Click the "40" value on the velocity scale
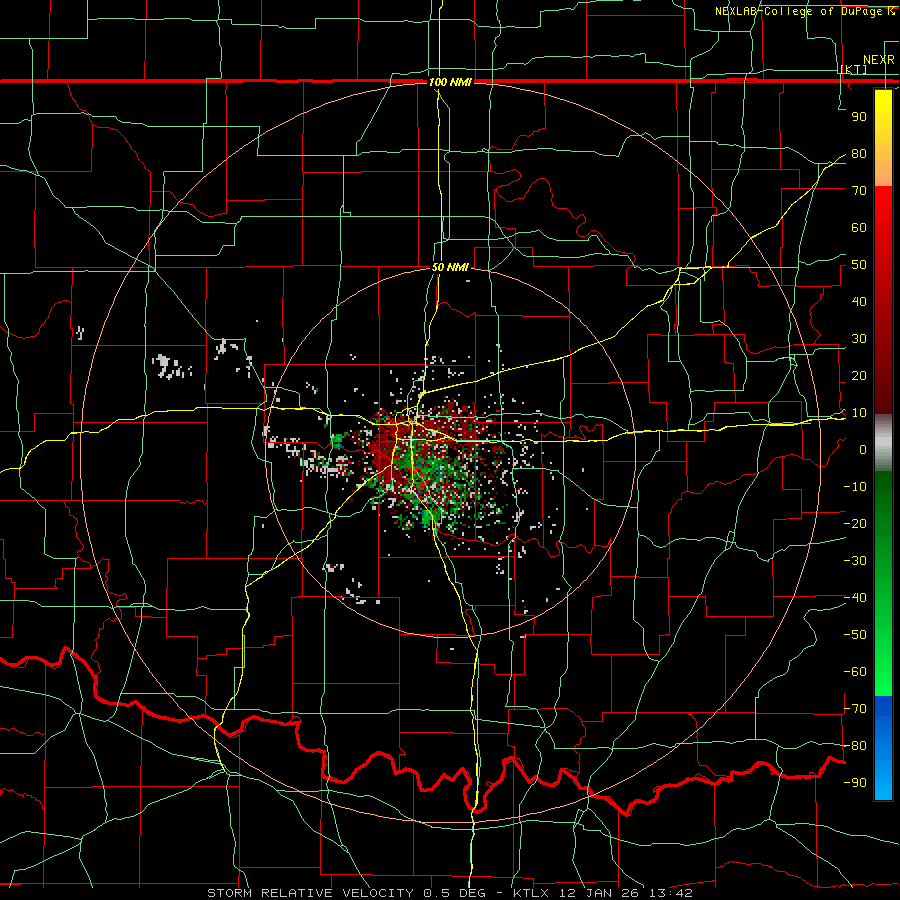The image size is (900, 900). [x=859, y=302]
